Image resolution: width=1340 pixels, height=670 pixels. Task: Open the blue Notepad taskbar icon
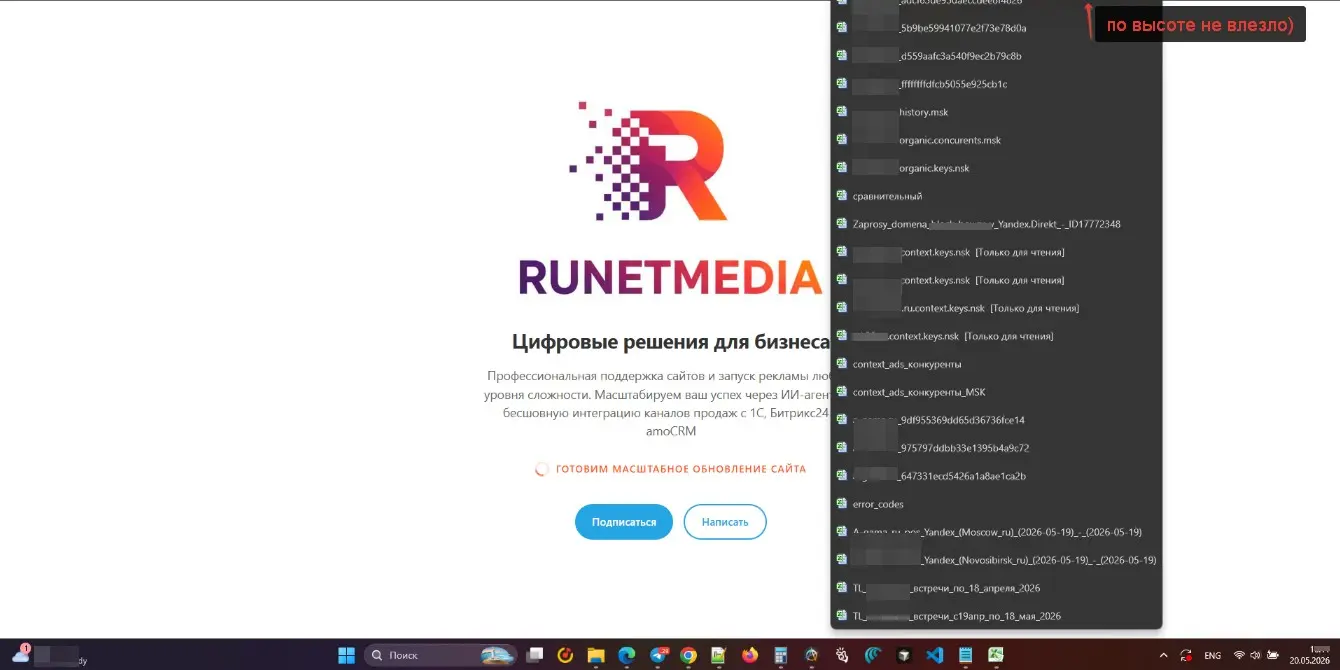(x=965, y=656)
